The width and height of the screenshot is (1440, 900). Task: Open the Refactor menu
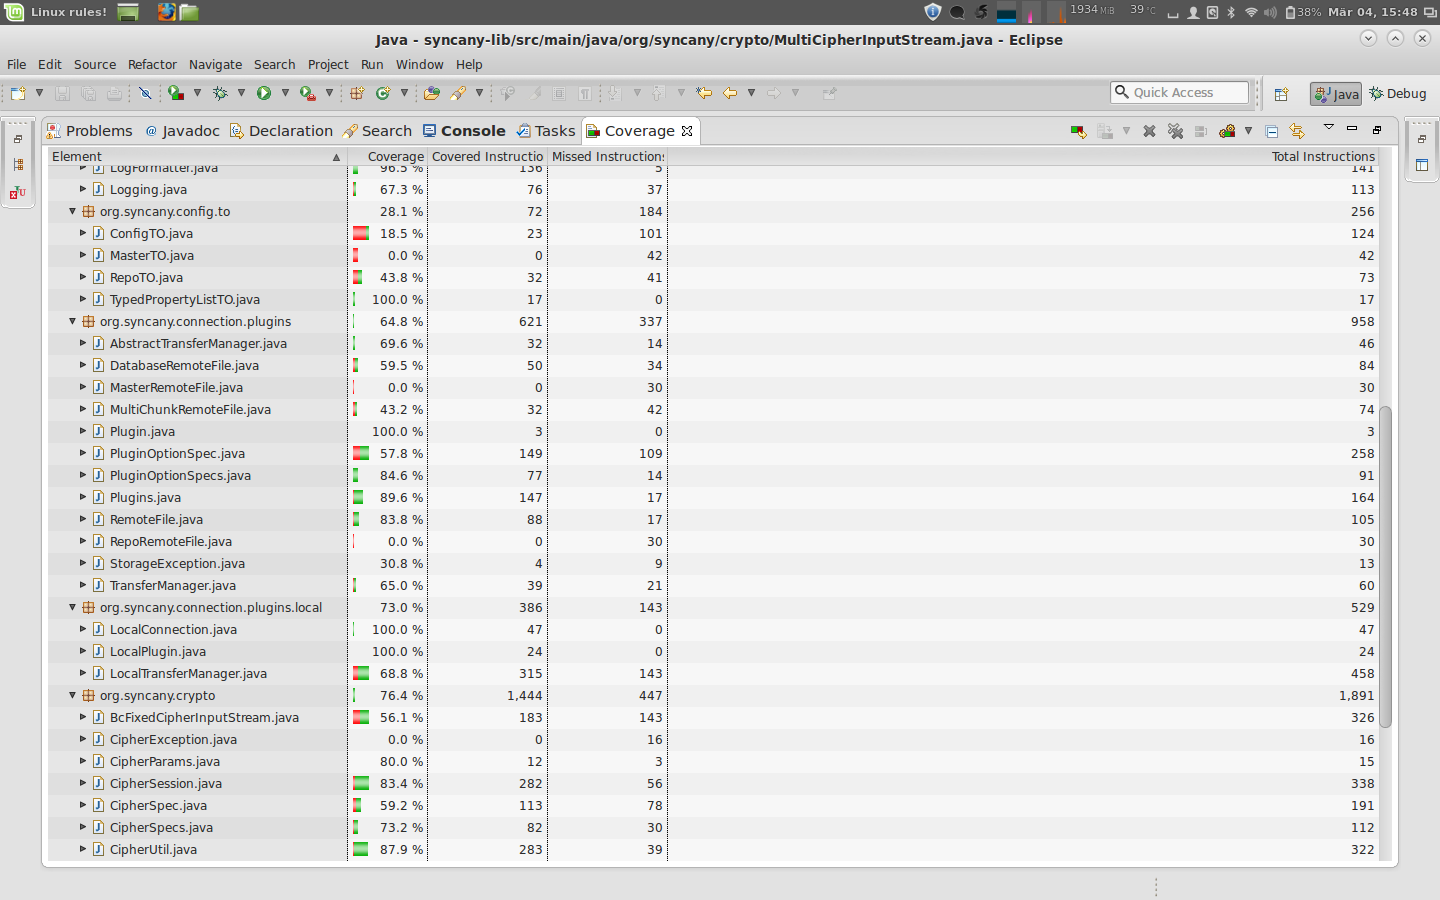click(152, 64)
